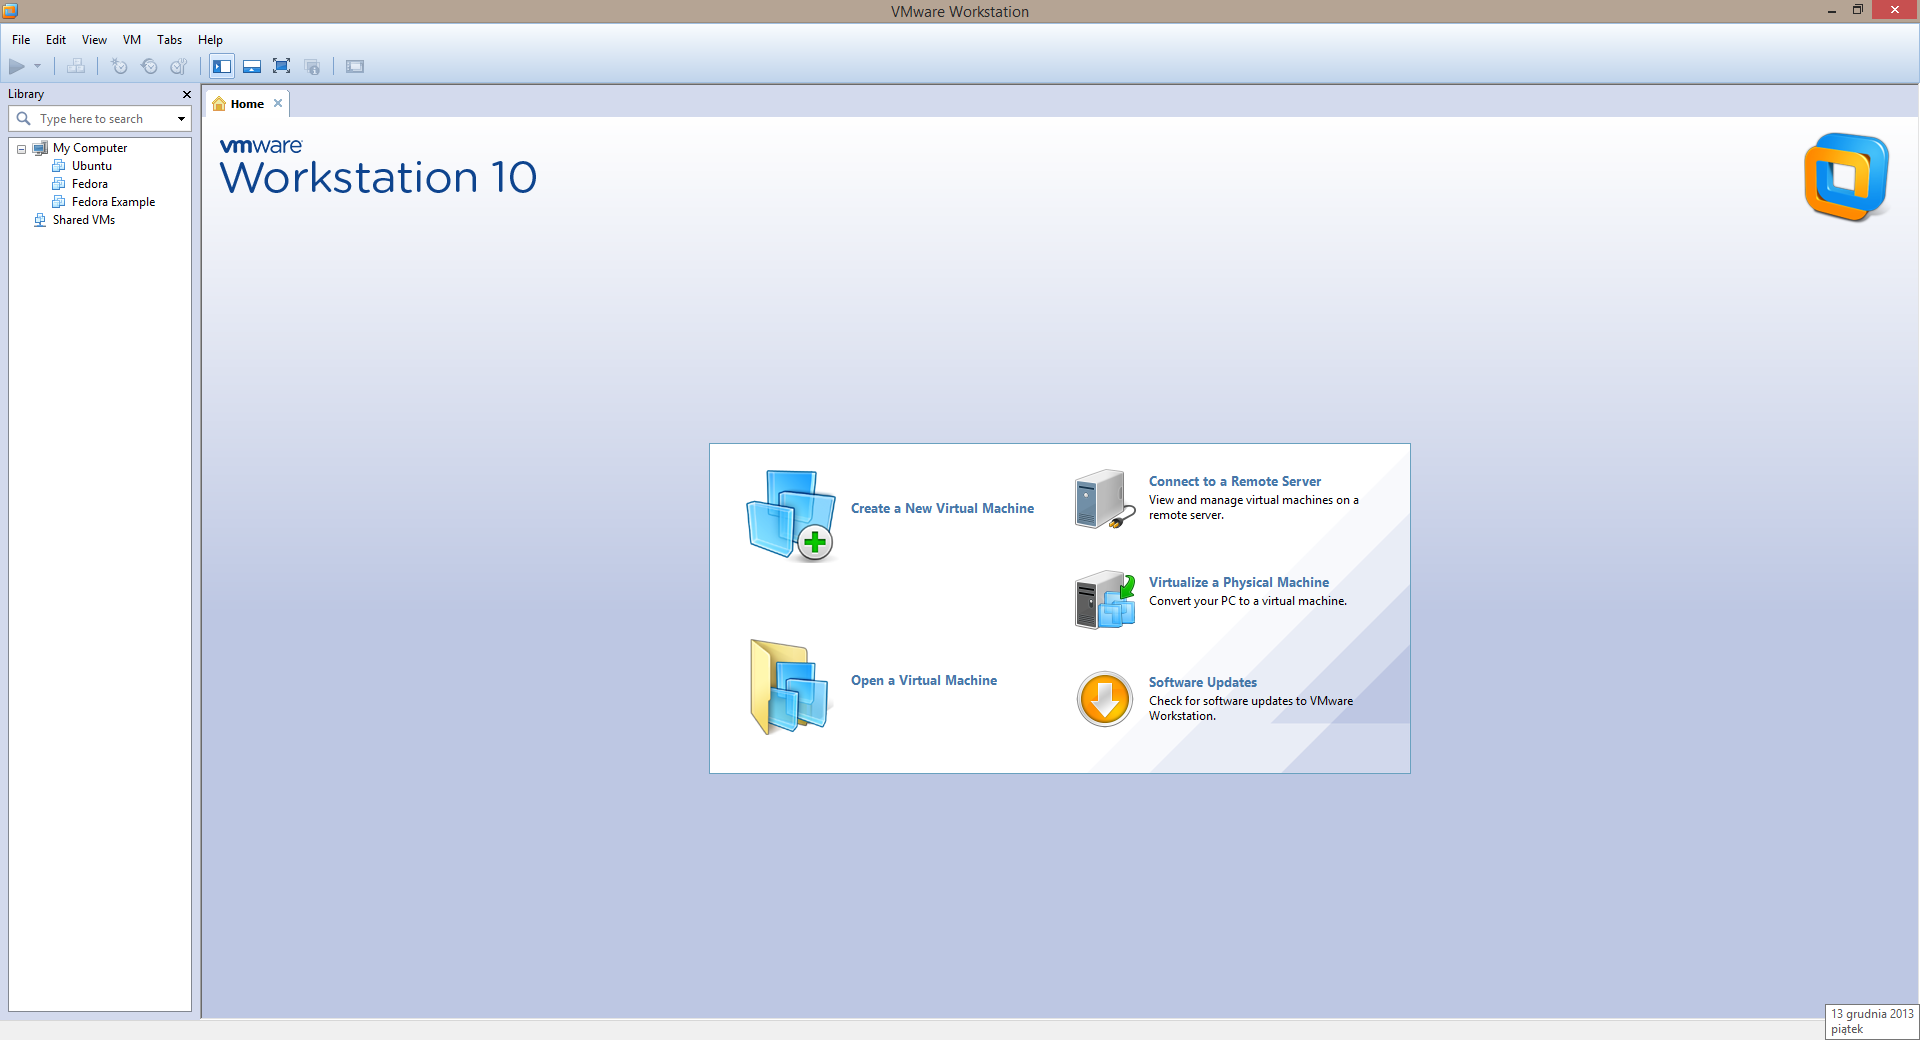Close the Home tab
This screenshot has width=1920, height=1040.
(x=278, y=103)
